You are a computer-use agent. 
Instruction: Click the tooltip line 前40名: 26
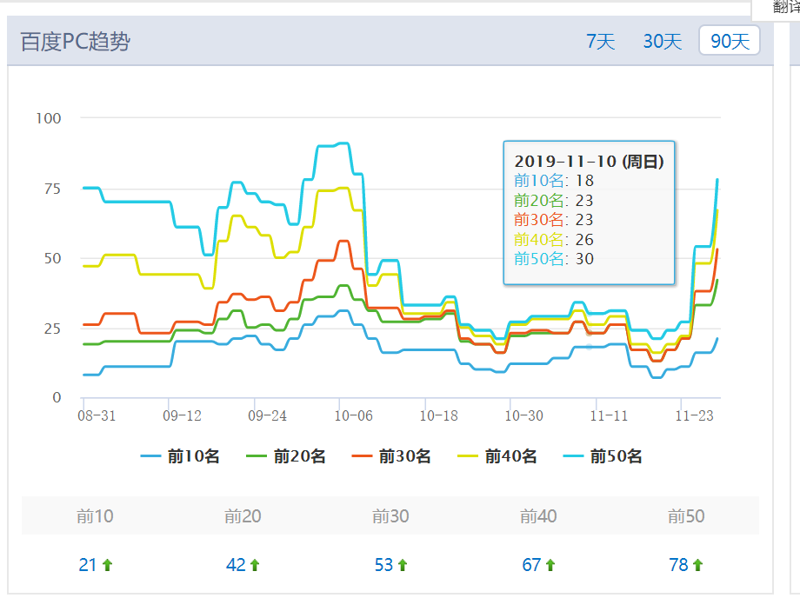(554, 239)
